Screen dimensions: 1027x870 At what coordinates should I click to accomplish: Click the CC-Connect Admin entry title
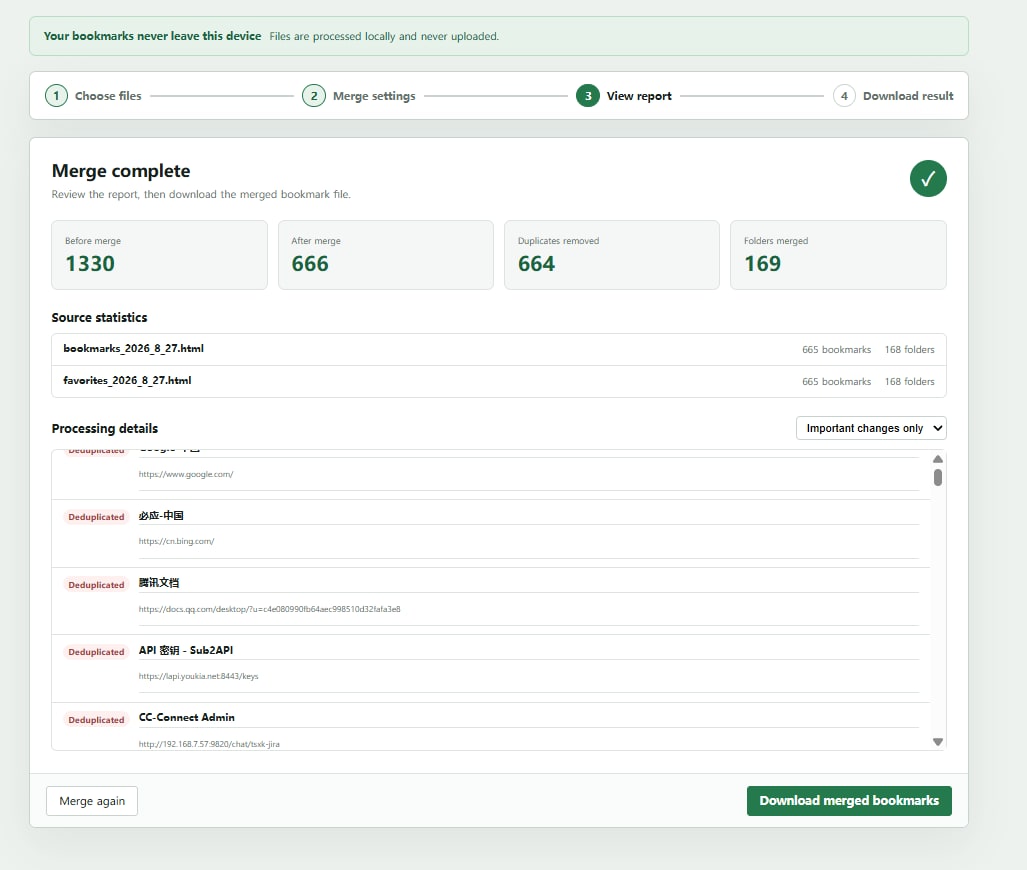187,717
